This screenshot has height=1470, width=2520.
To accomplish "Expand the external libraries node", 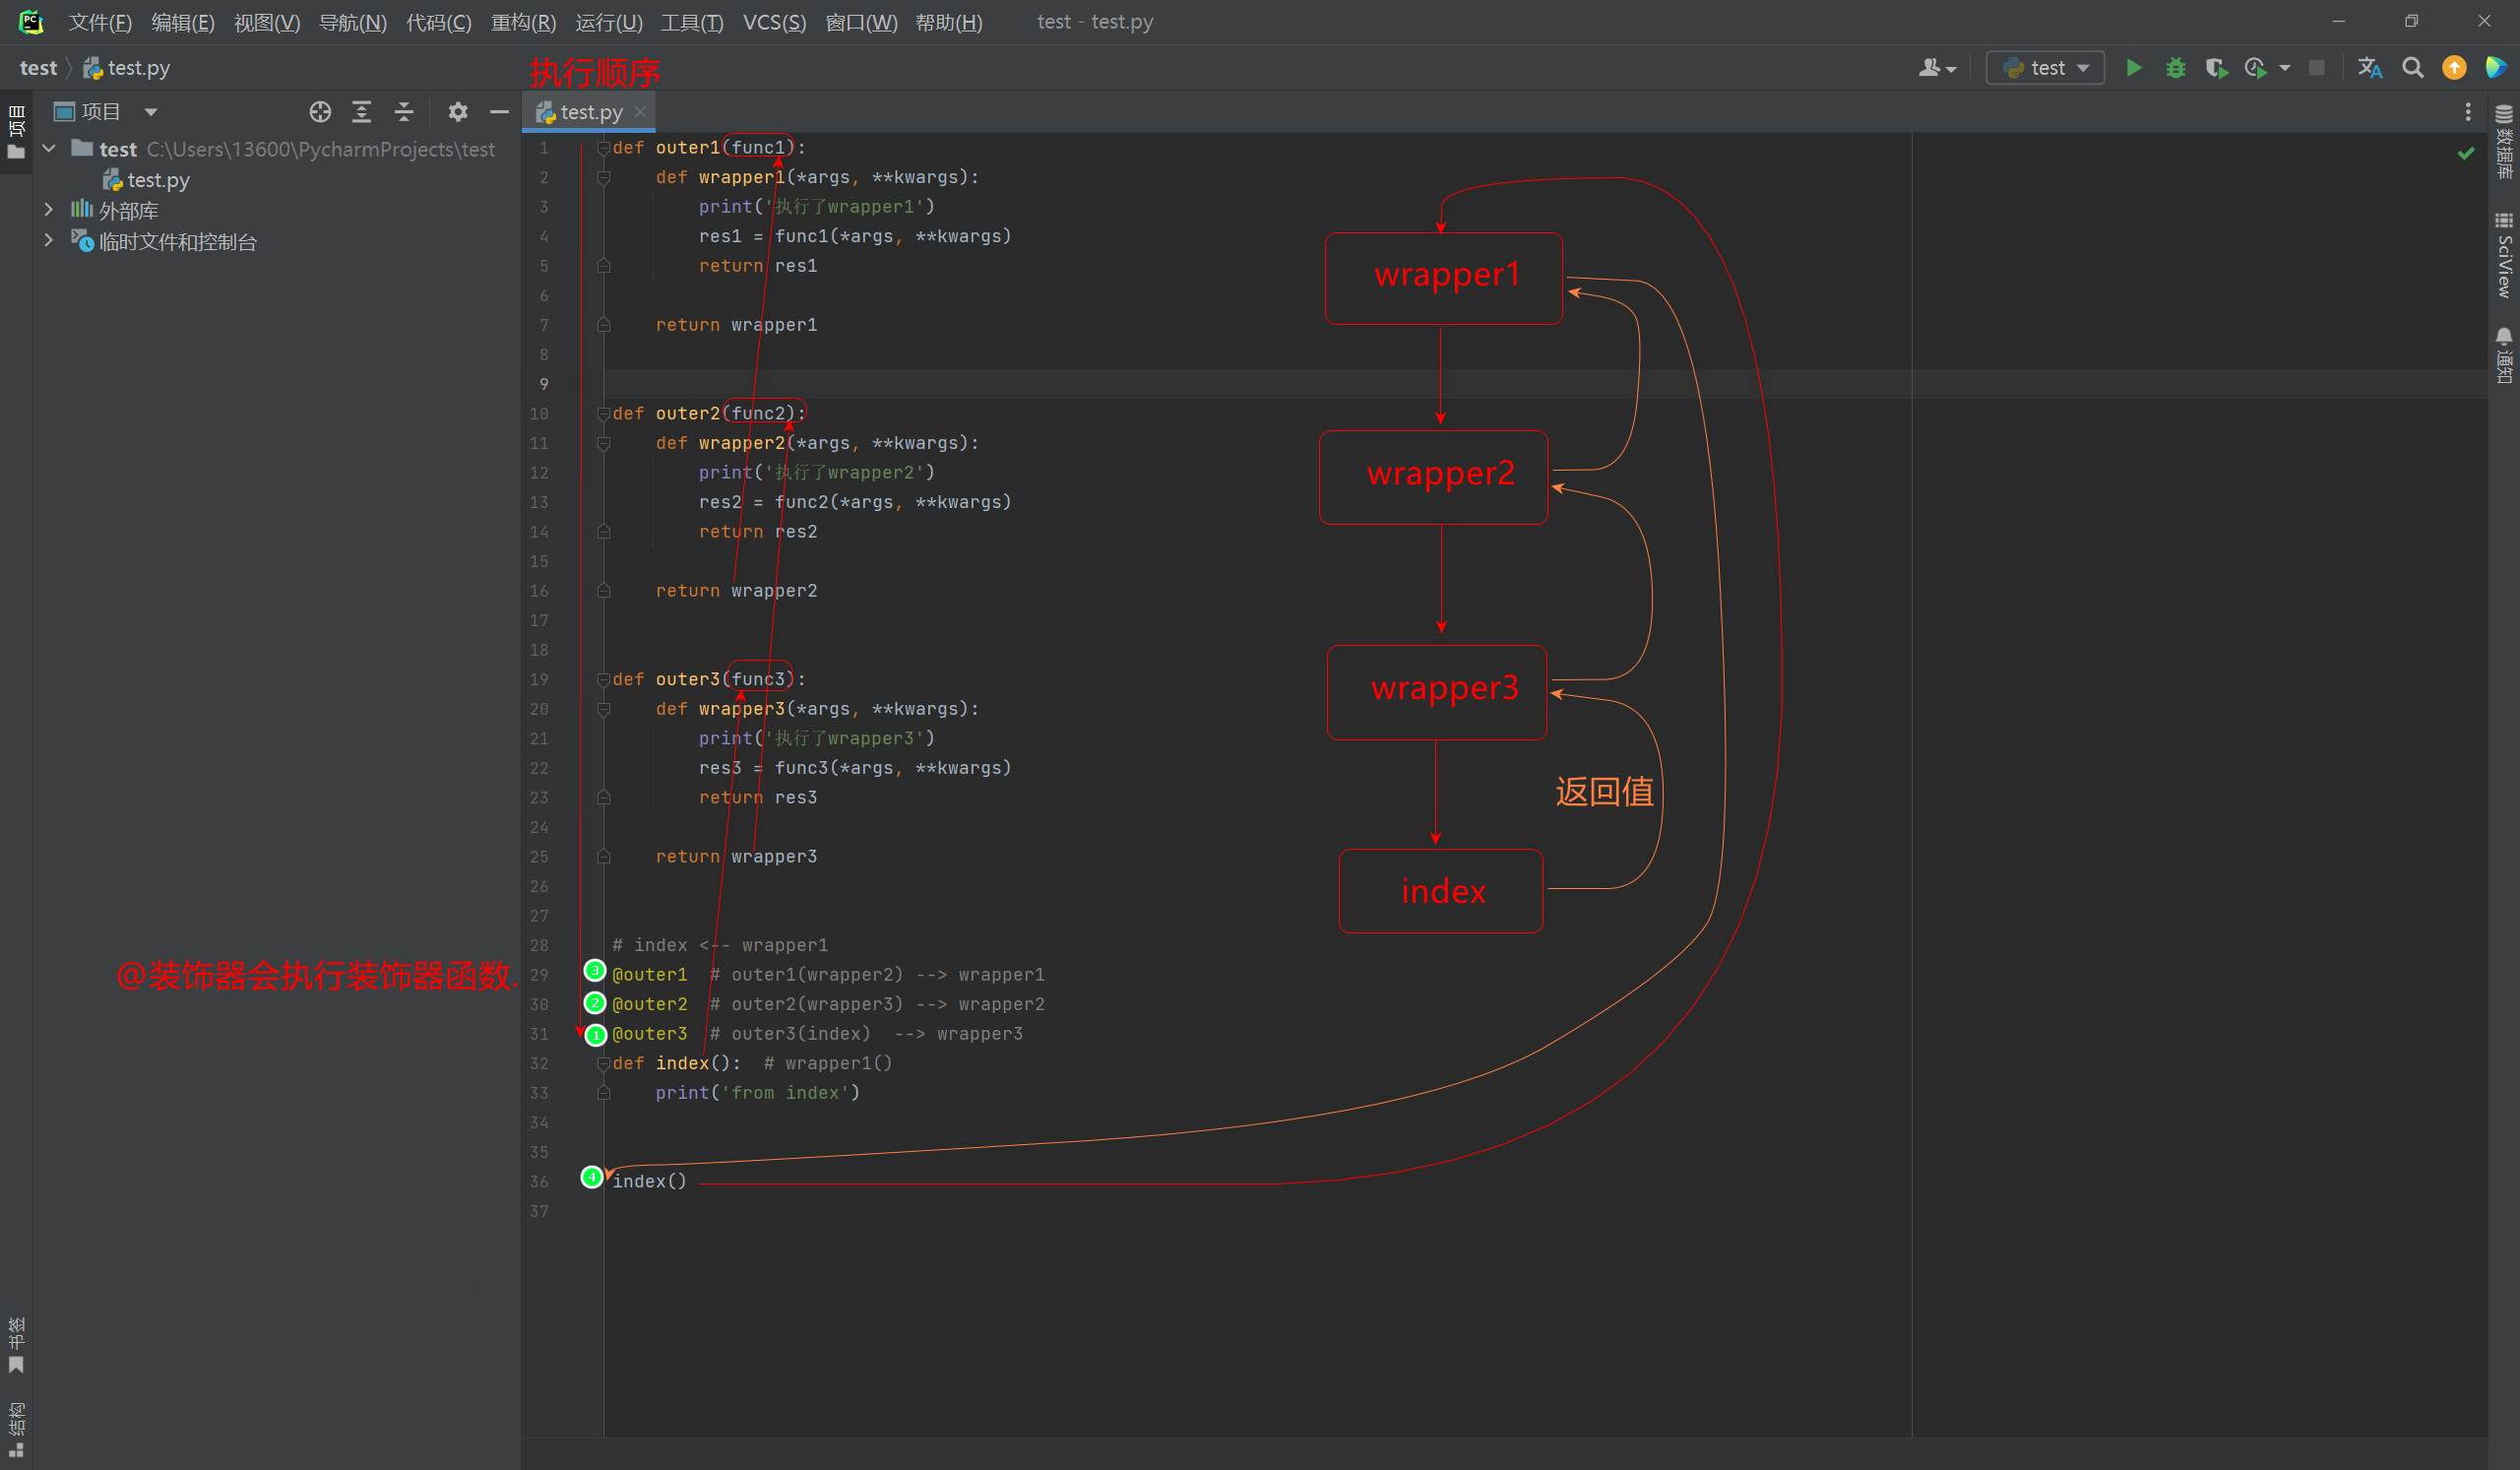I will (49, 210).
